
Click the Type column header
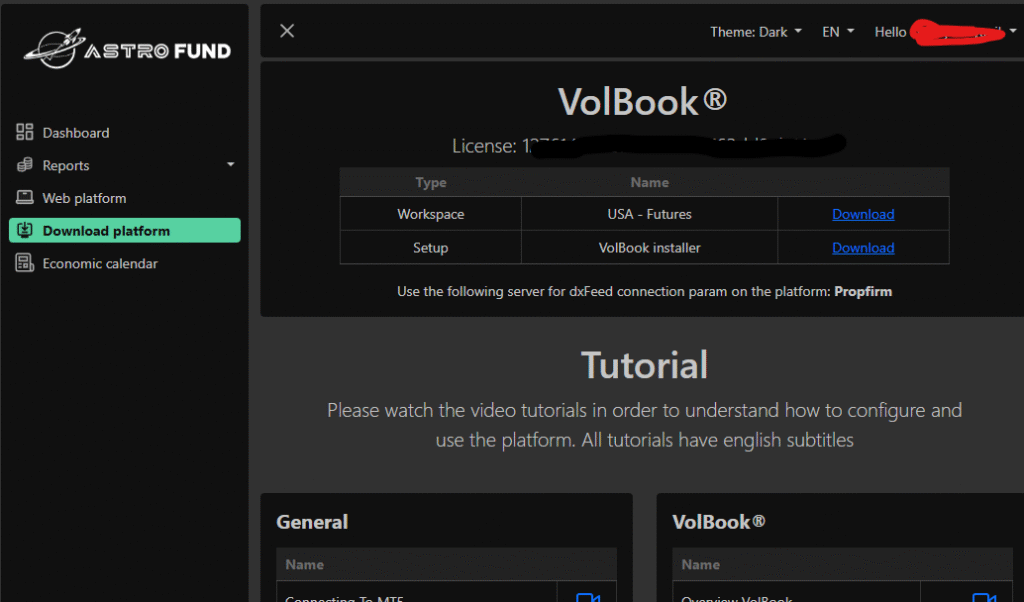[x=431, y=182]
